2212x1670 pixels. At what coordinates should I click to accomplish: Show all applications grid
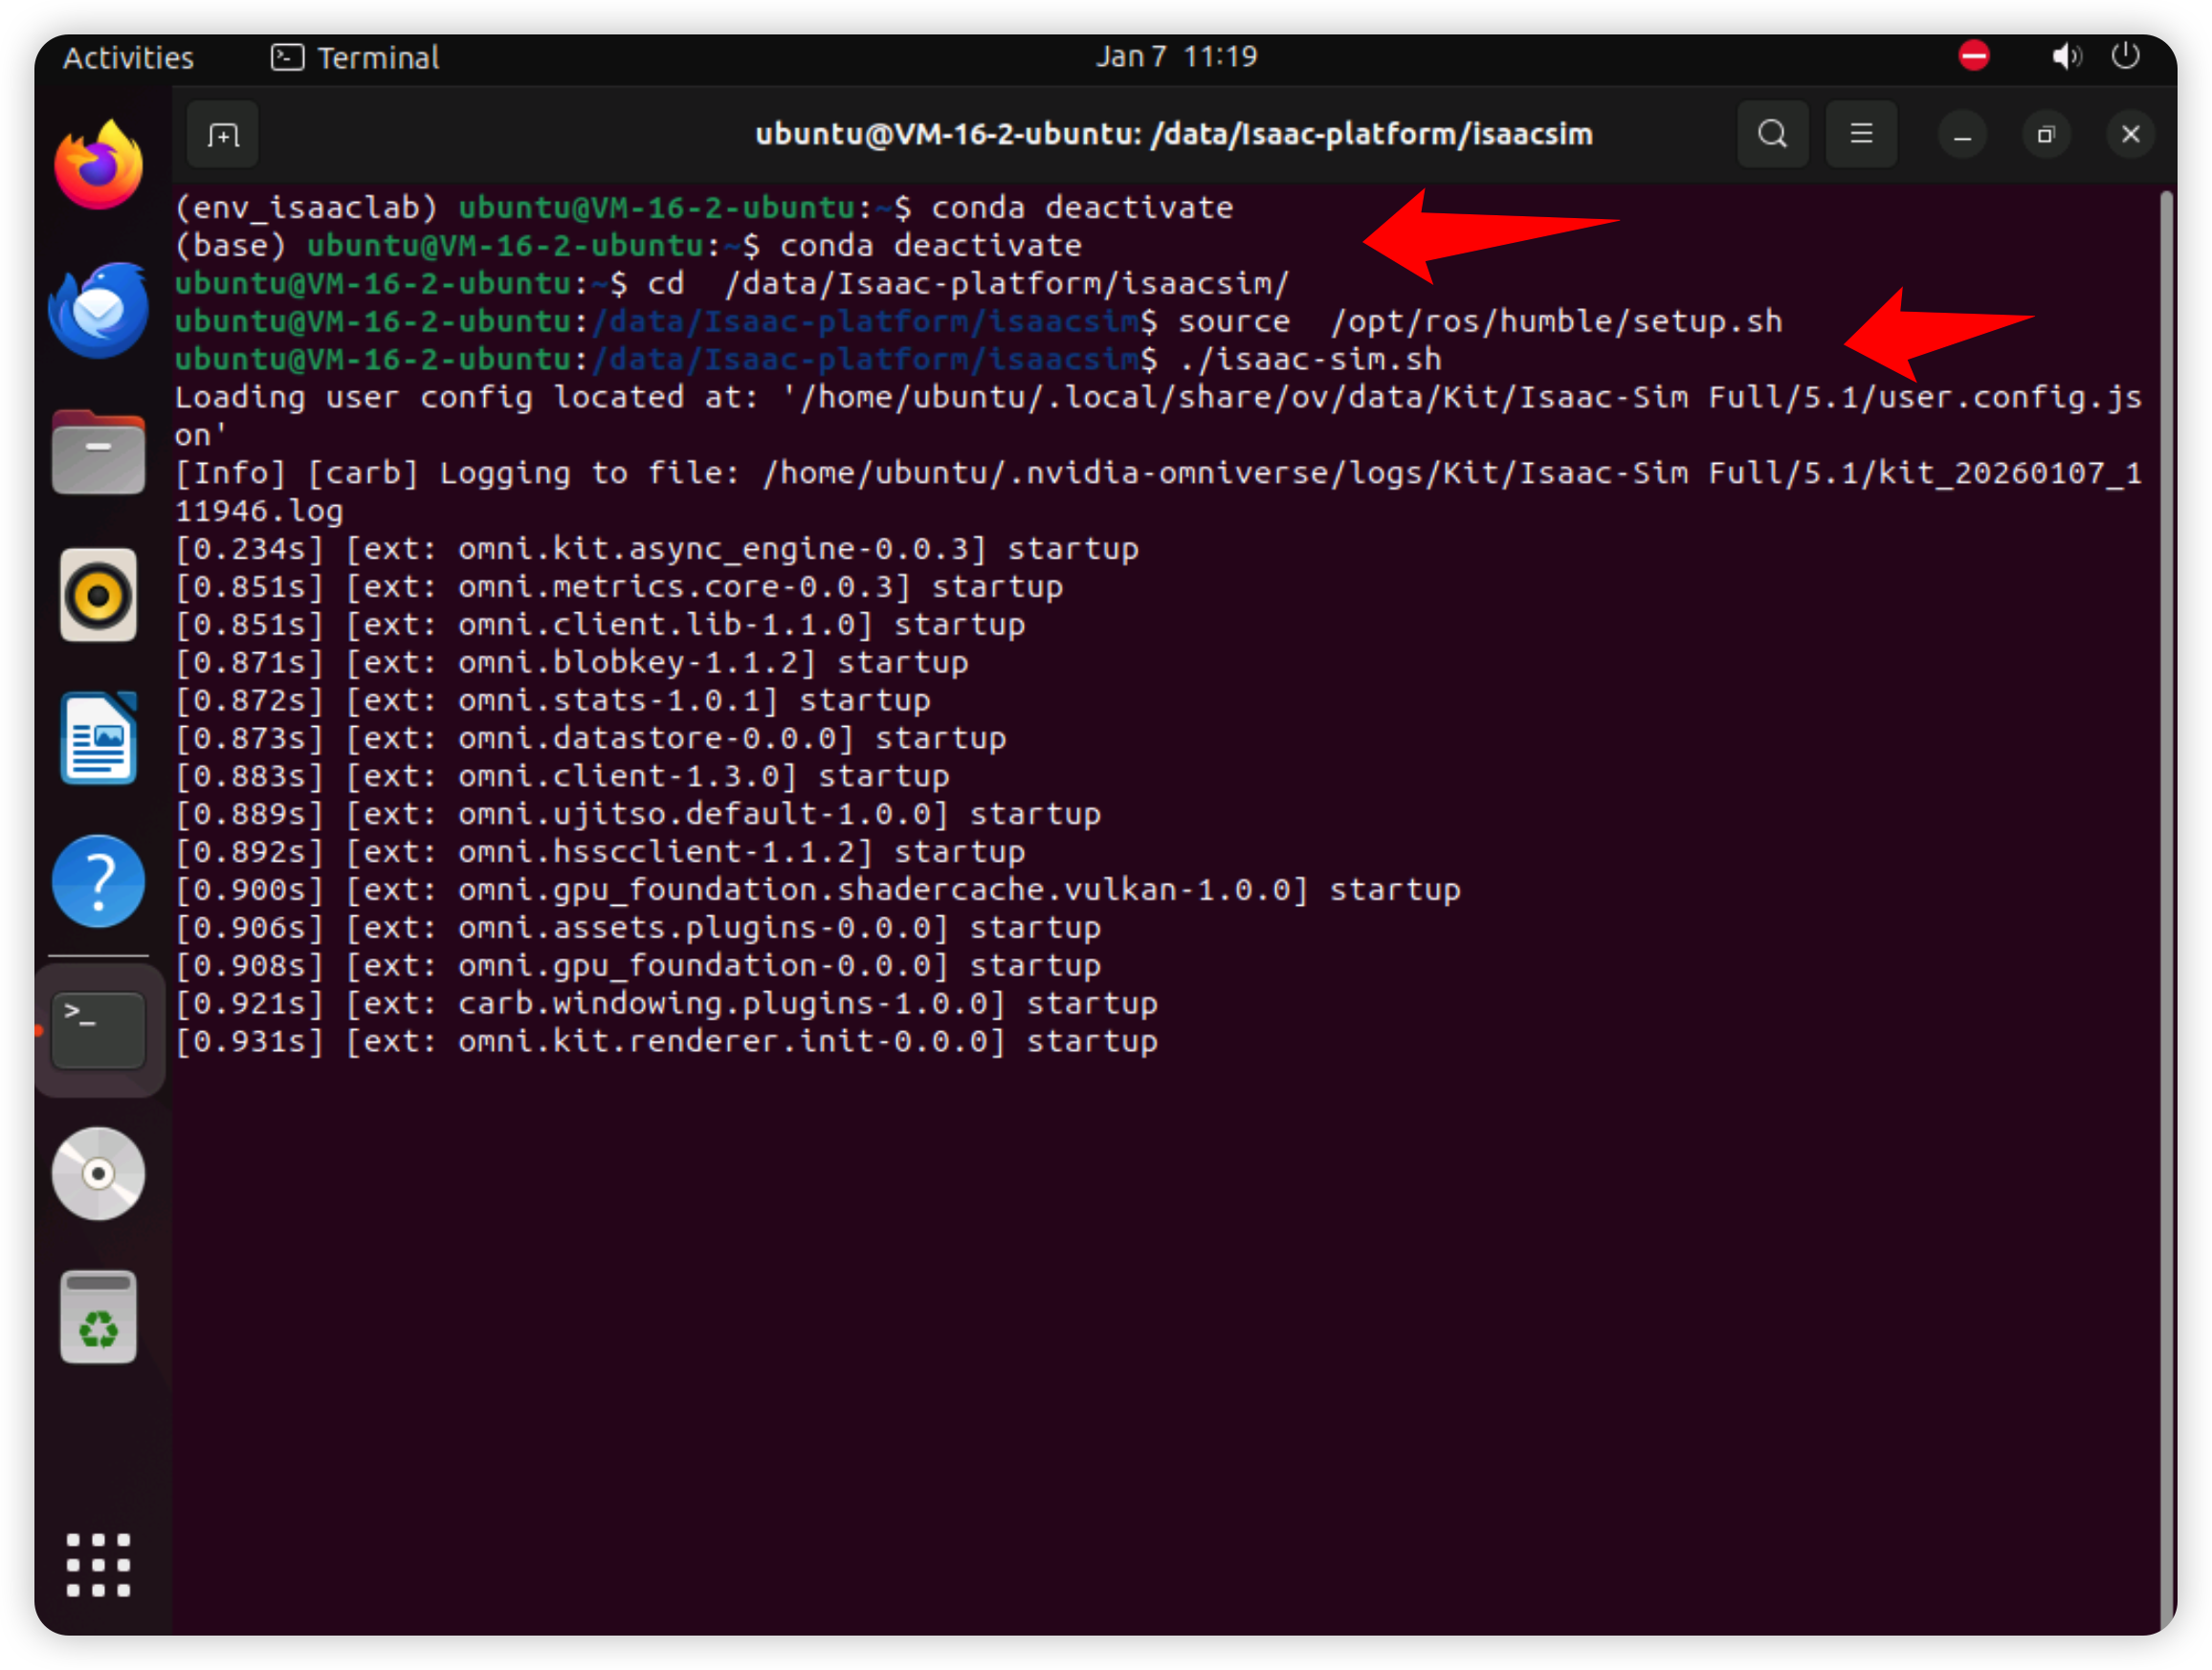pos(98,1564)
